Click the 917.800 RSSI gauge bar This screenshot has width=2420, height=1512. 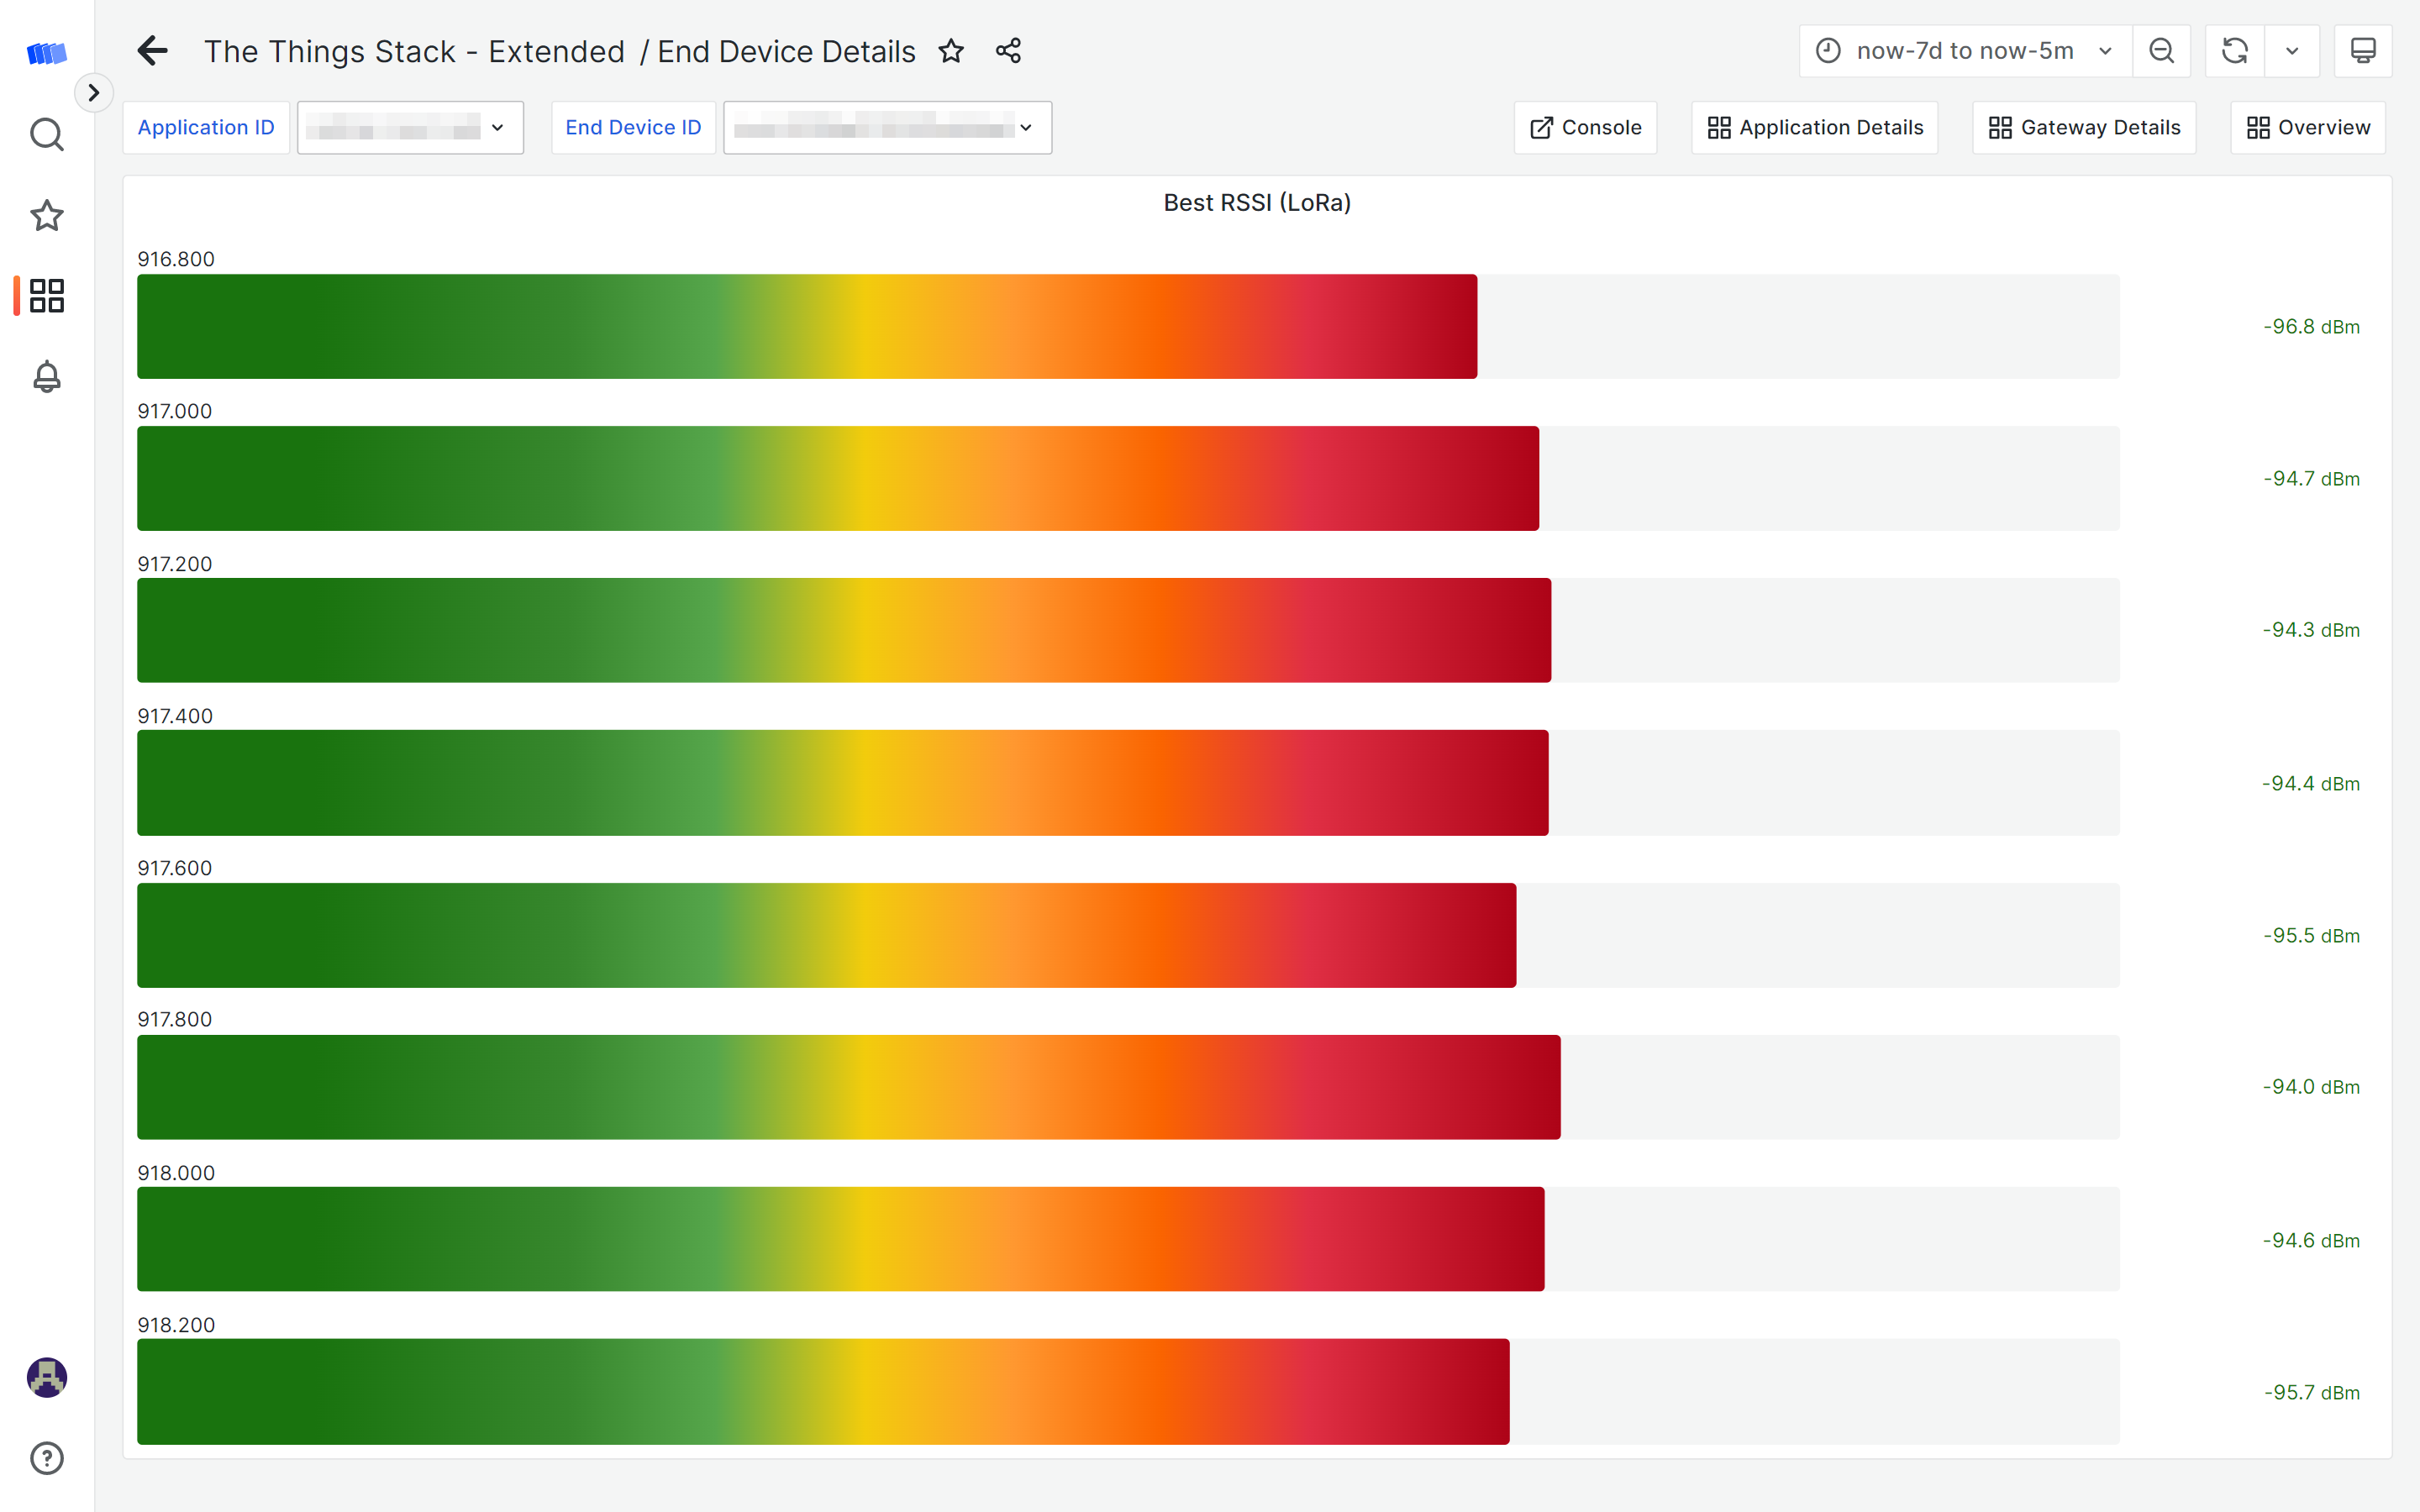[x=848, y=1087]
